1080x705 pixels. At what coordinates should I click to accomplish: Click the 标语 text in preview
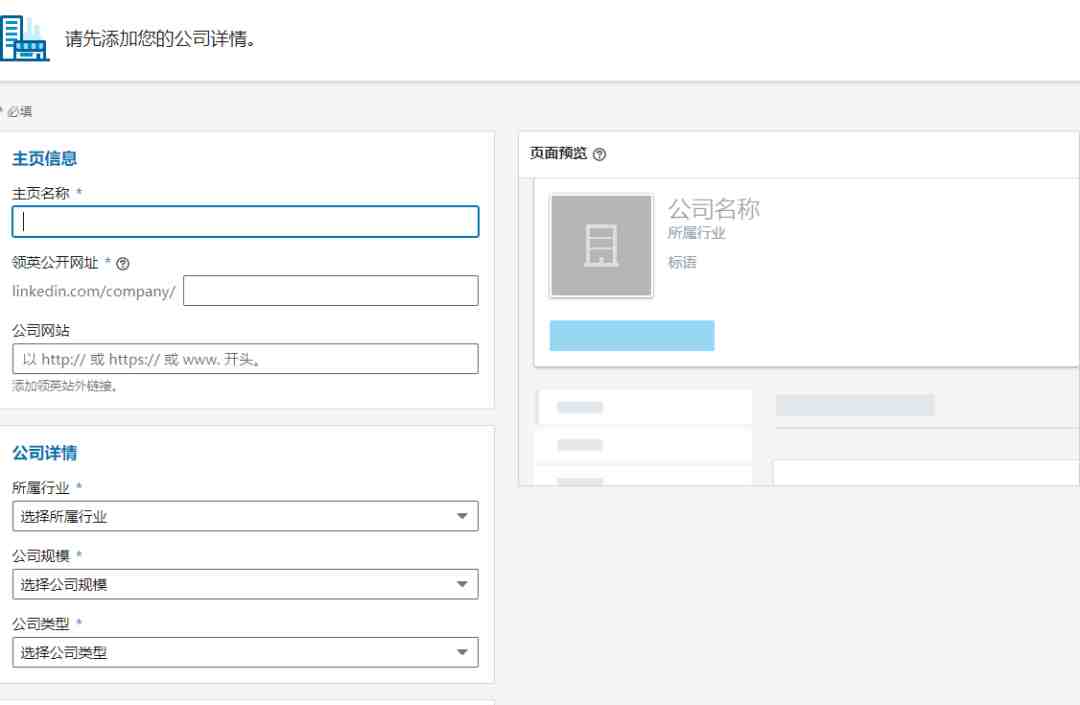tap(682, 262)
